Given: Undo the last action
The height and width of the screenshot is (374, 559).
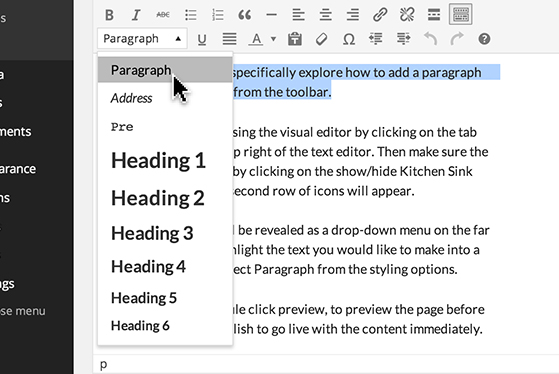Looking at the screenshot, I should click(x=430, y=39).
